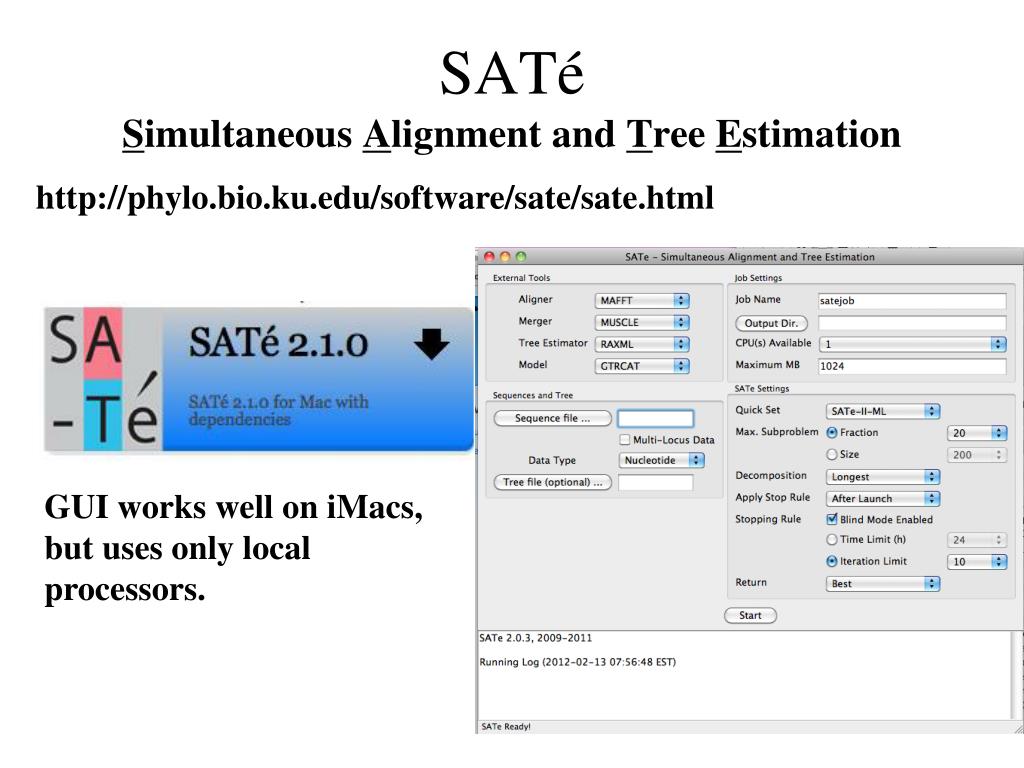The height and width of the screenshot is (768, 1024).
Task: Click the Output Dir. button
Action: click(771, 323)
